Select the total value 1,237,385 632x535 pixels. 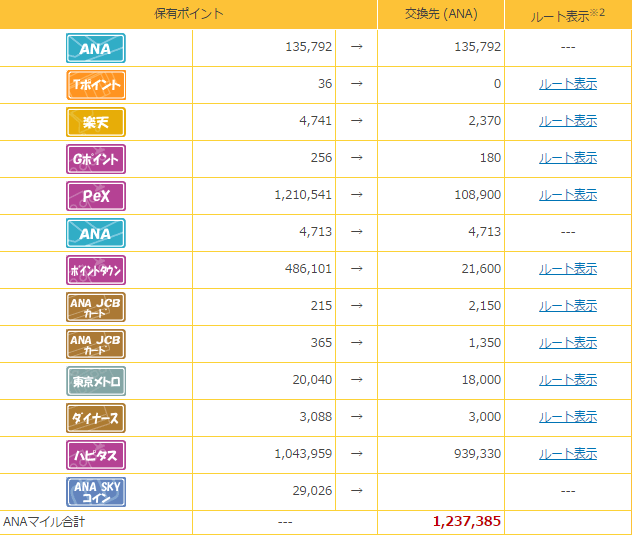467,521
